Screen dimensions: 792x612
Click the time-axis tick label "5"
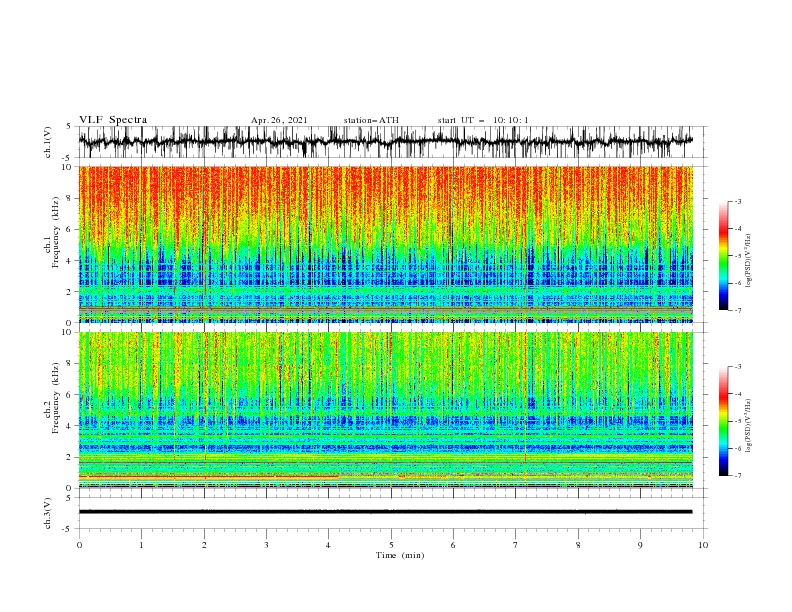pyautogui.click(x=391, y=545)
